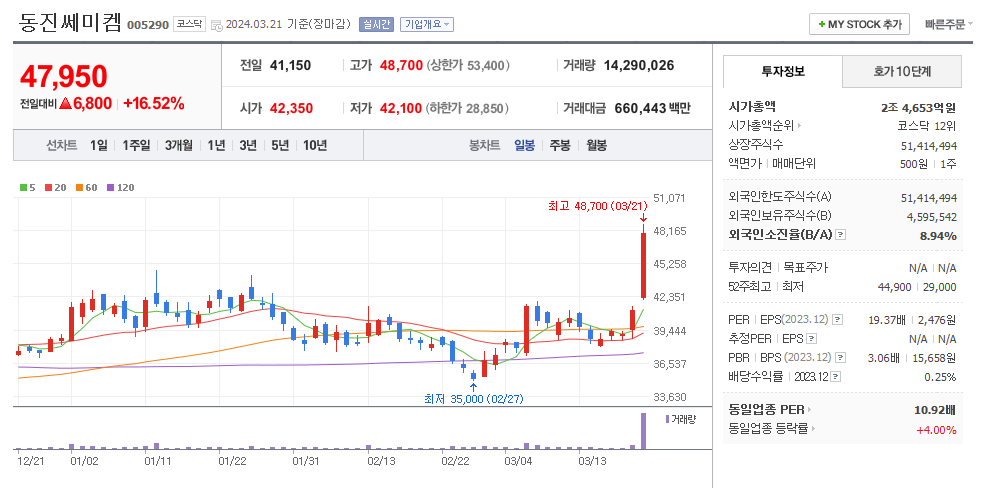984x488 pixels.
Task: Select the 주봉 weekly candle chart
Action: 560,146
